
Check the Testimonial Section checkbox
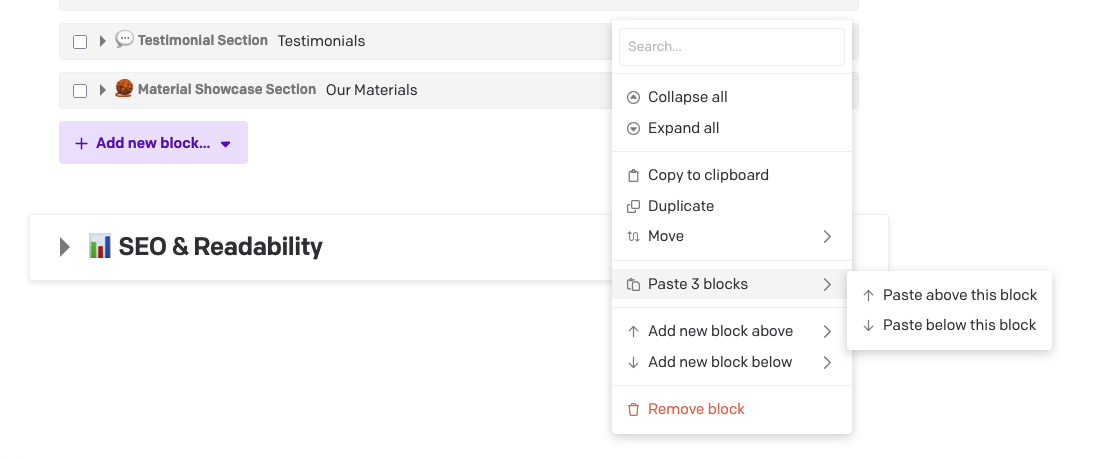(x=80, y=41)
